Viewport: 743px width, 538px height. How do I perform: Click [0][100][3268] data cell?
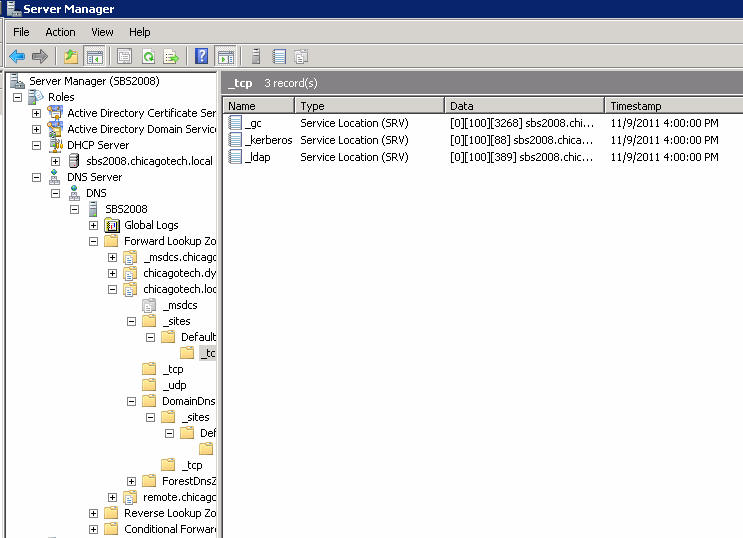point(522,123)
